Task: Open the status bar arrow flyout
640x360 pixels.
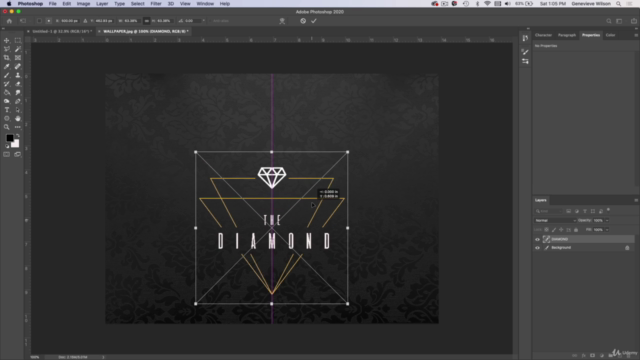Action: point(103,357)
